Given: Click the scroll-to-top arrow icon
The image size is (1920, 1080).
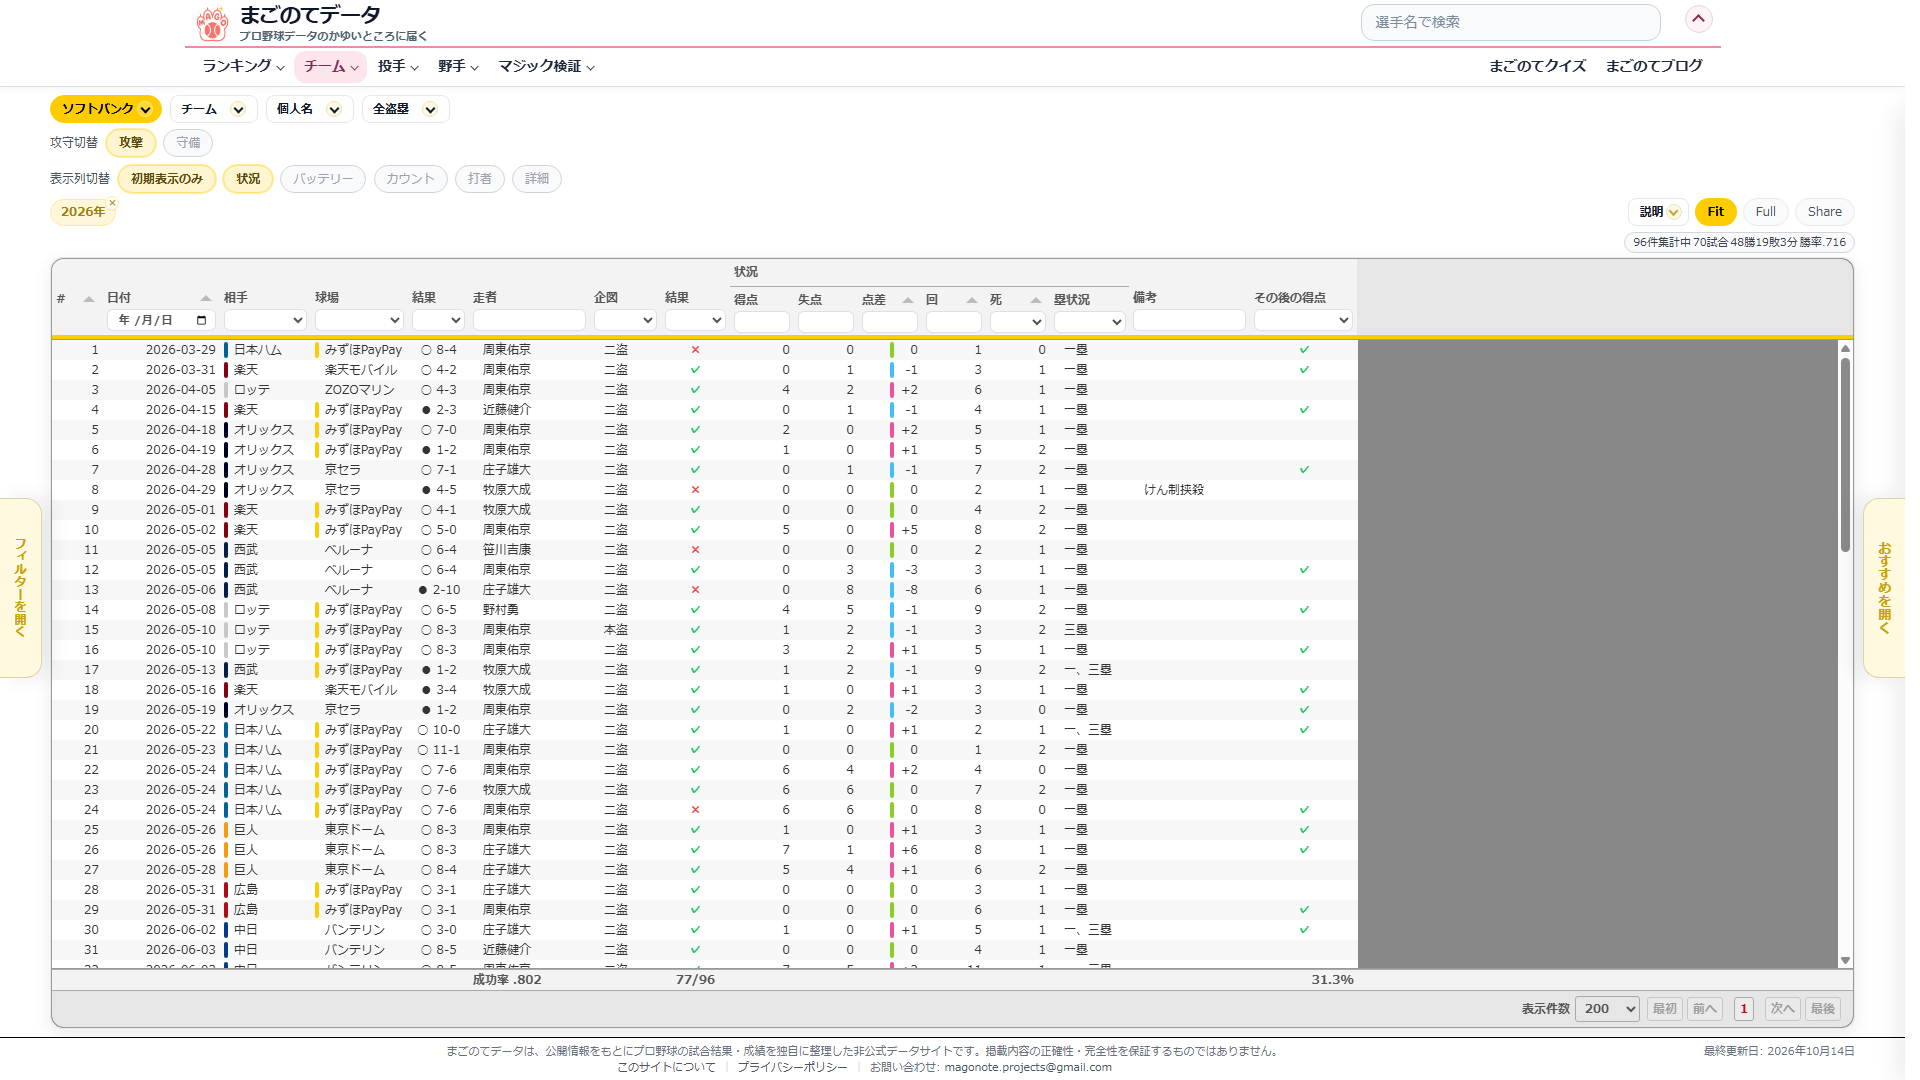Looking at the screenshot, I should 1698,19.
